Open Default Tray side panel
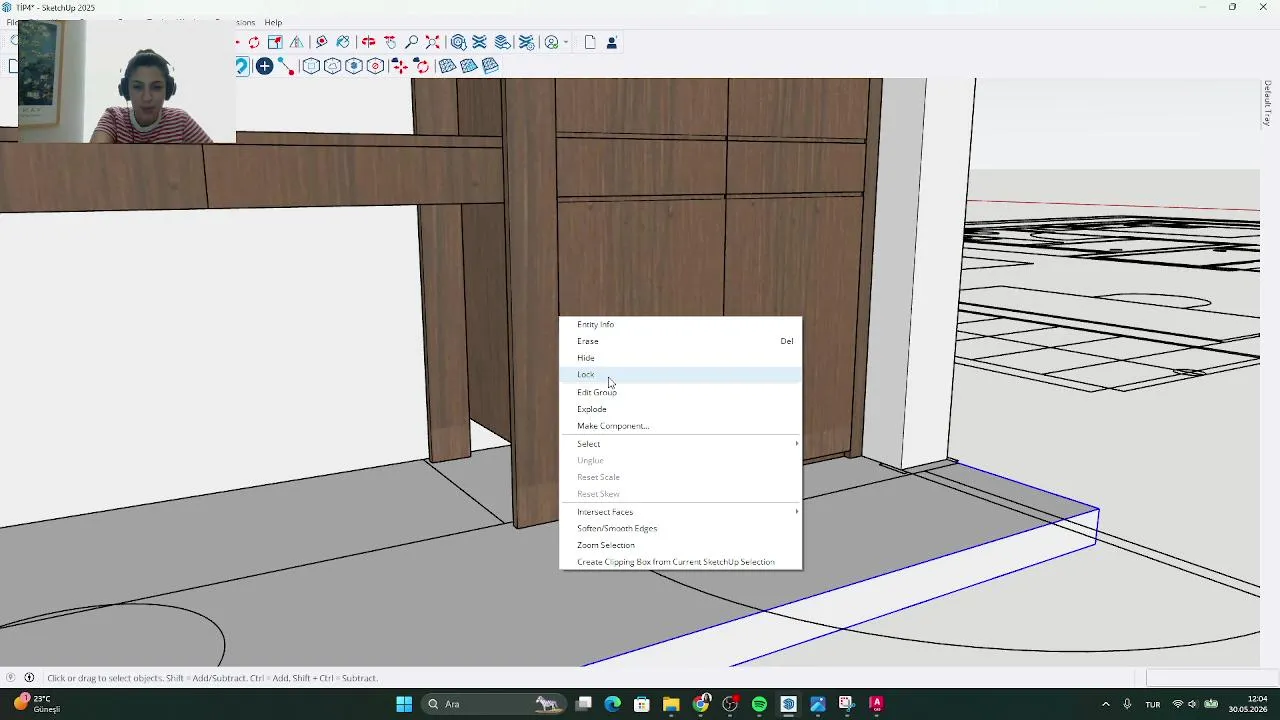Image resolution: width=1280 pixels, height=720 pixels. pyautogui.click(x=1267, y=103)
